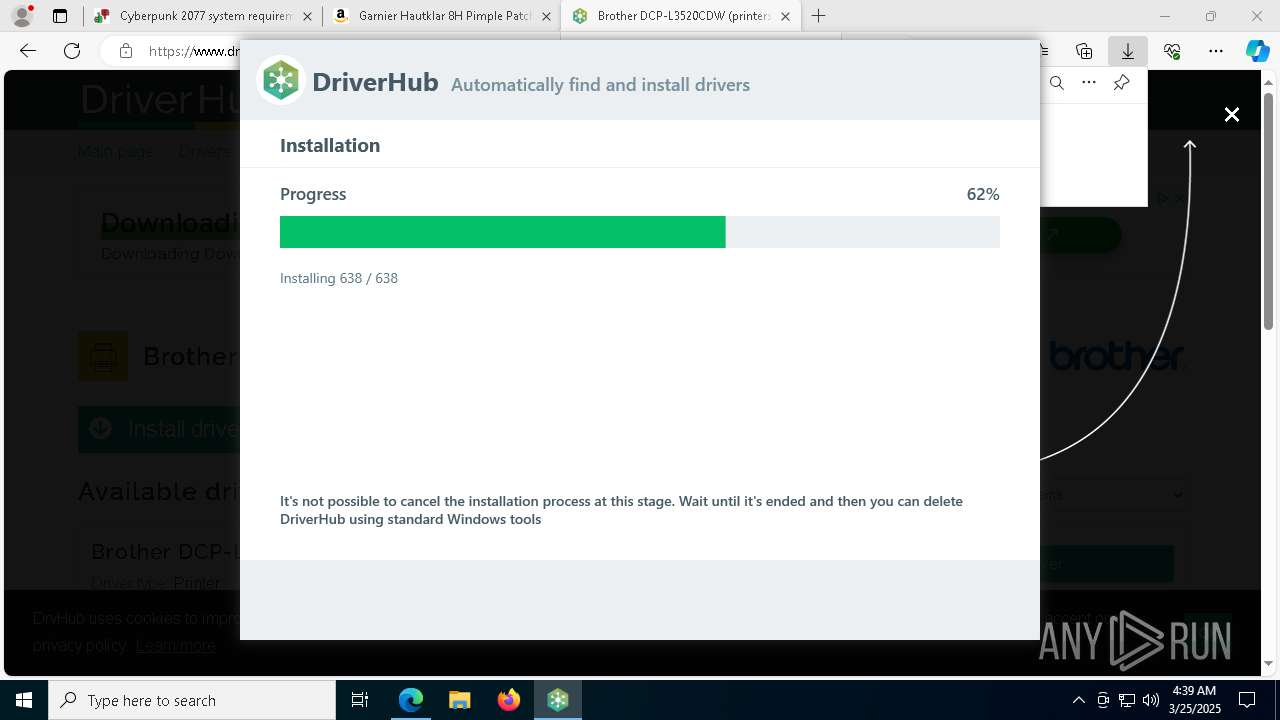Click the Install driver button on the webpage
The width and height of the screenshot is (1280, 720).
tap(160, 429)
